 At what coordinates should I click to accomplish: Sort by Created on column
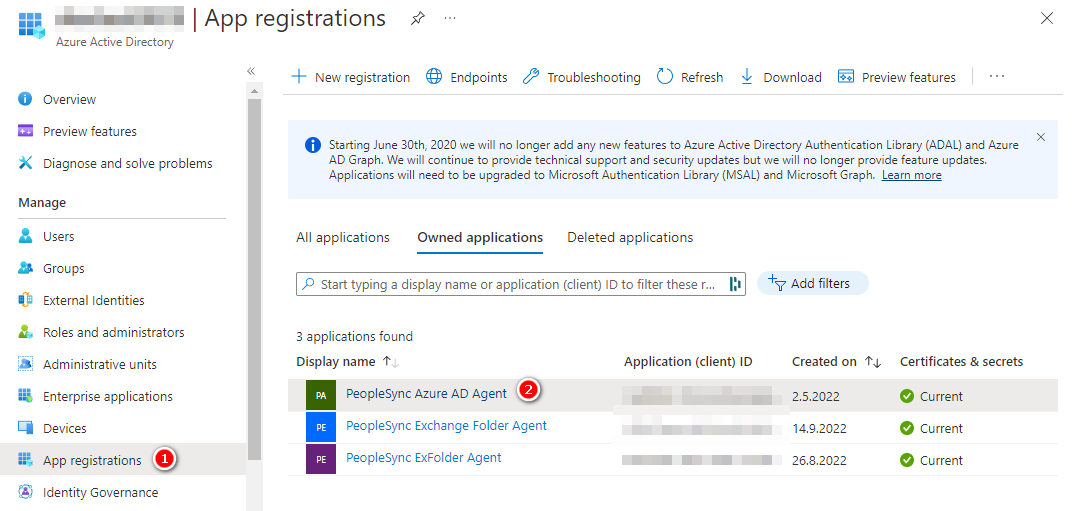(x=837, y=362)
